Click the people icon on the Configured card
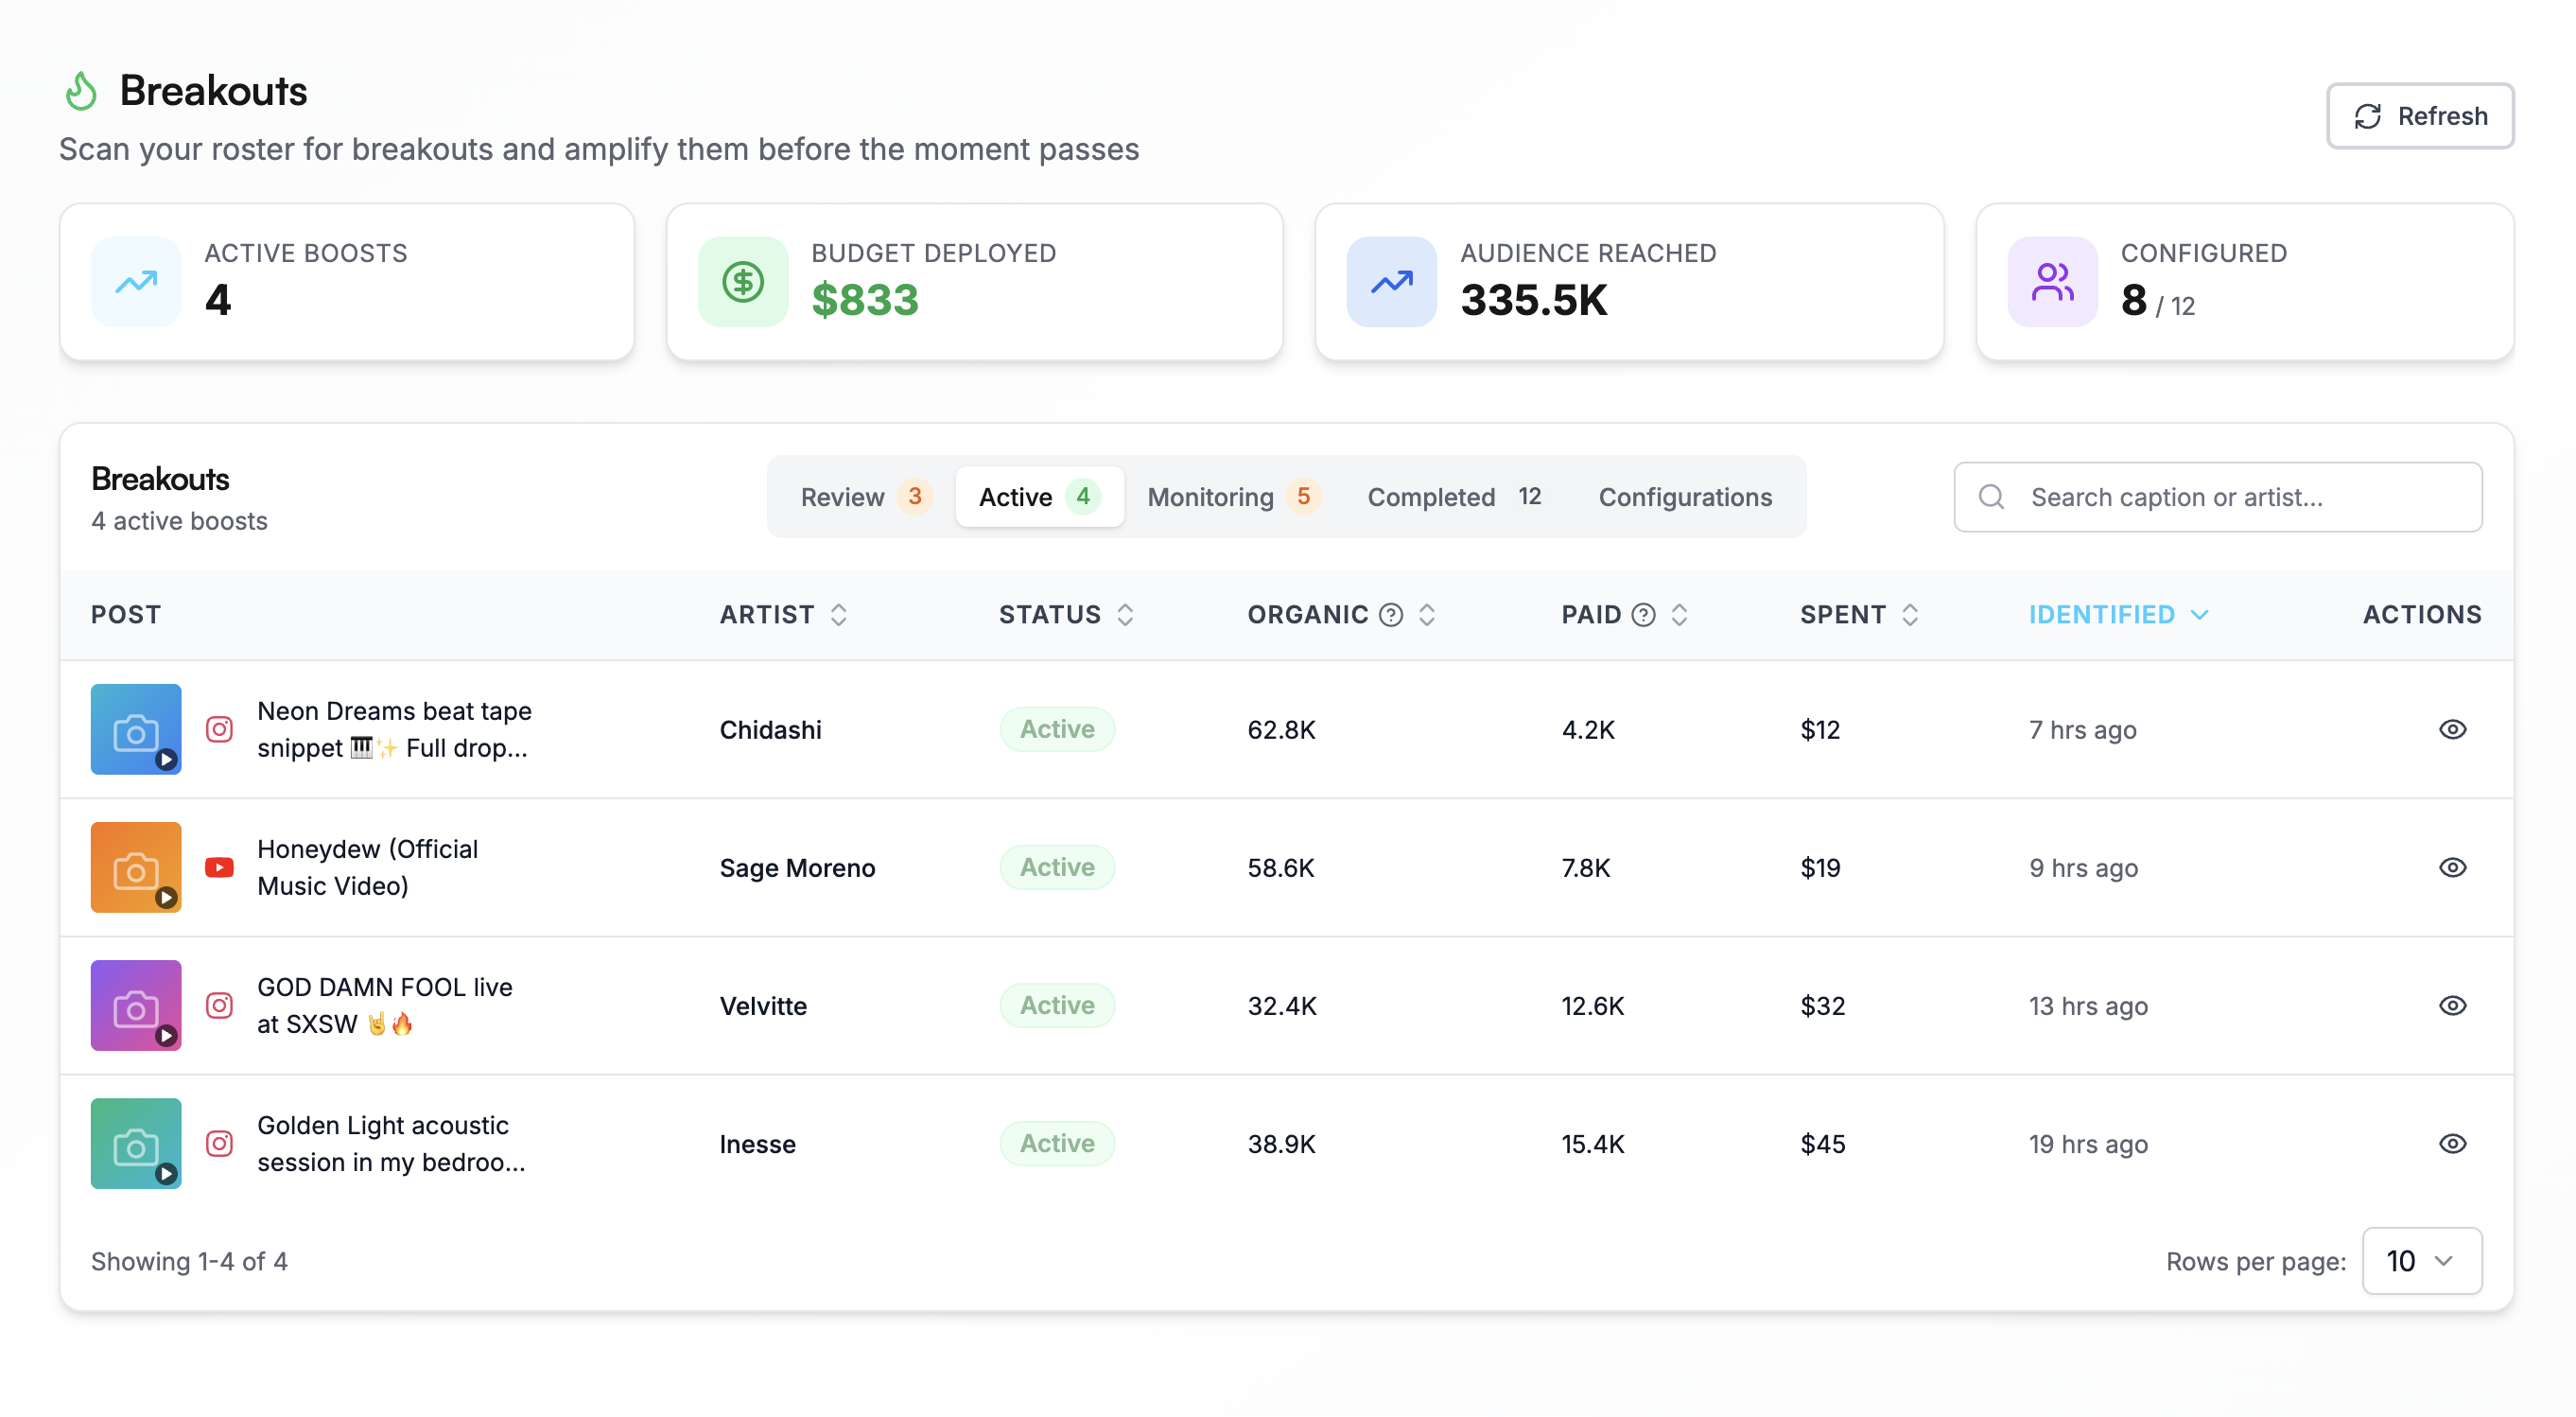Image resolution: width=2576 pixels, height=1417 pixels. [x=2051, y=281]
